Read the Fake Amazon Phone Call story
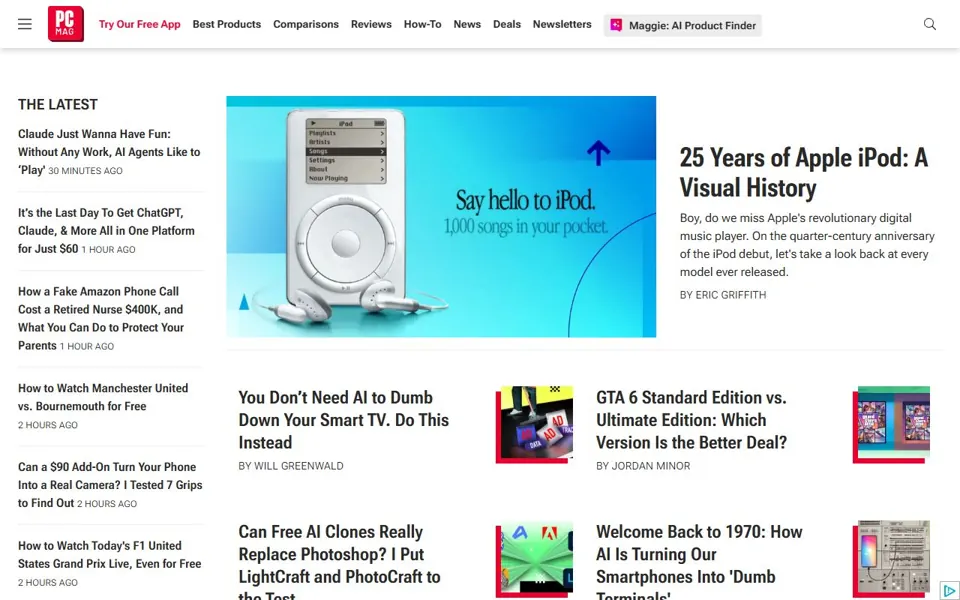The height and width of the screenshot is (600, 960). [x=101, y=318]
